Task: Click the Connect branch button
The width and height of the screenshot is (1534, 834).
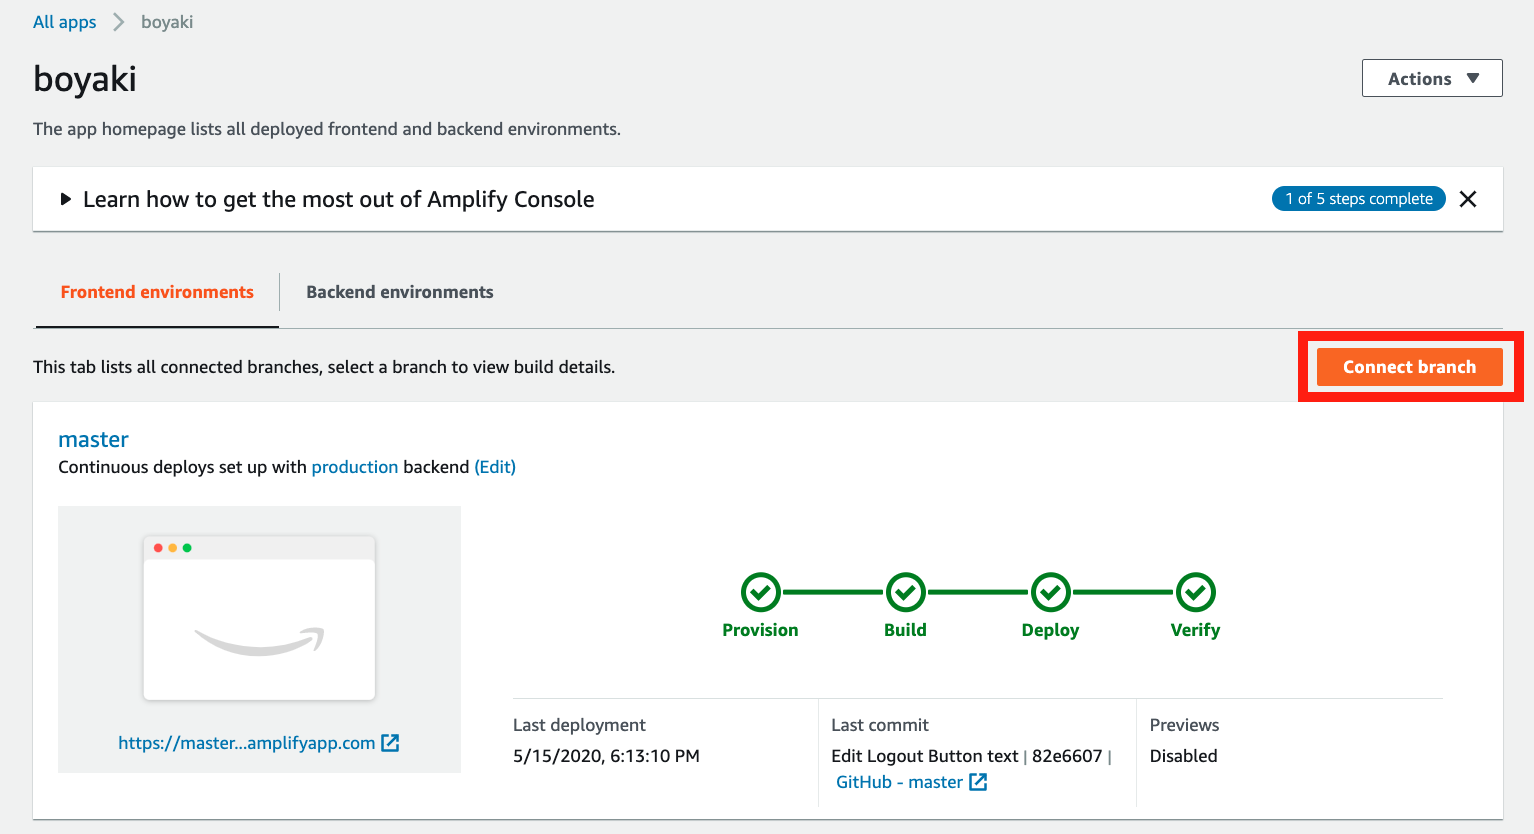Action: (1409, 367)
